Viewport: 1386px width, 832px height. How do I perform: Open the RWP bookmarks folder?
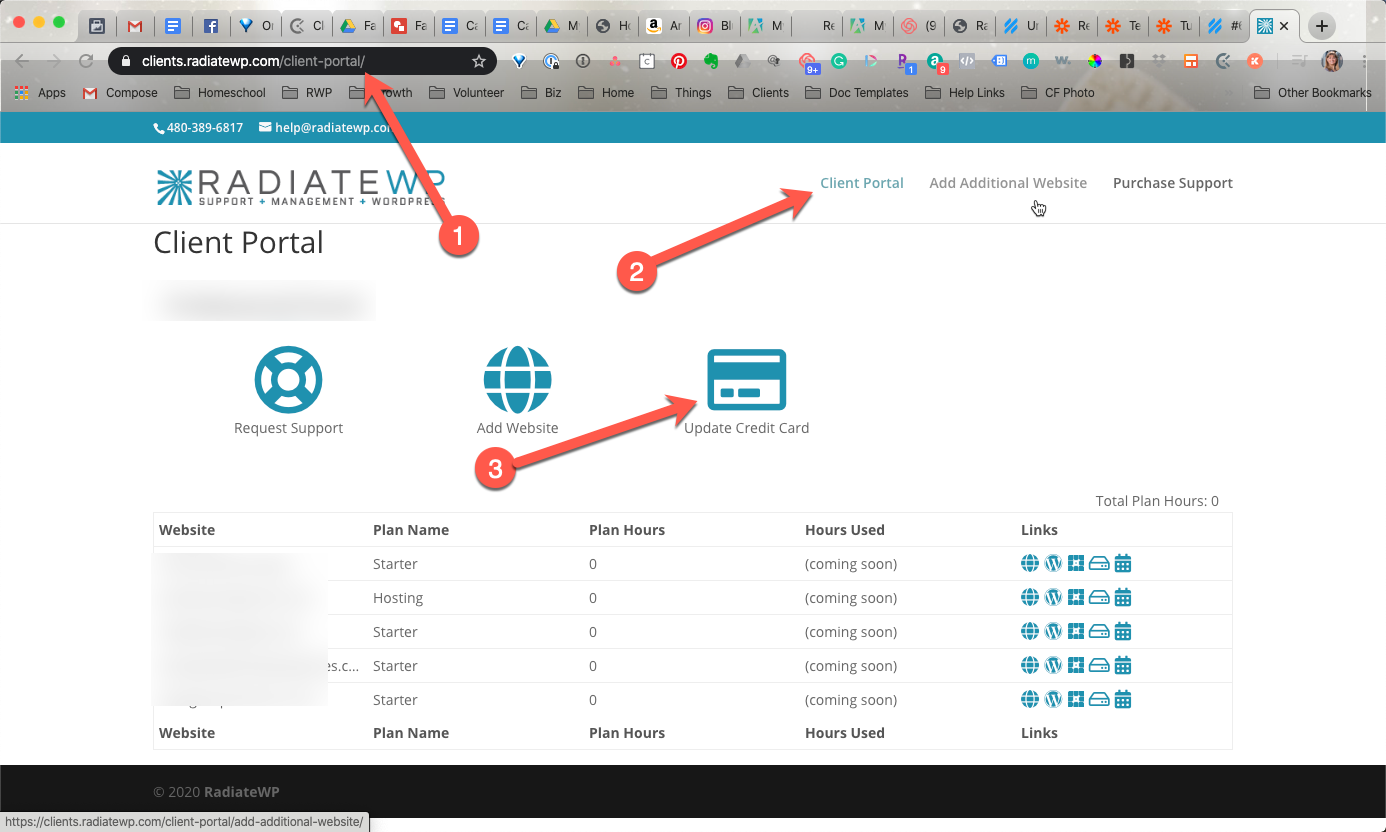click(x=307, y=93)
